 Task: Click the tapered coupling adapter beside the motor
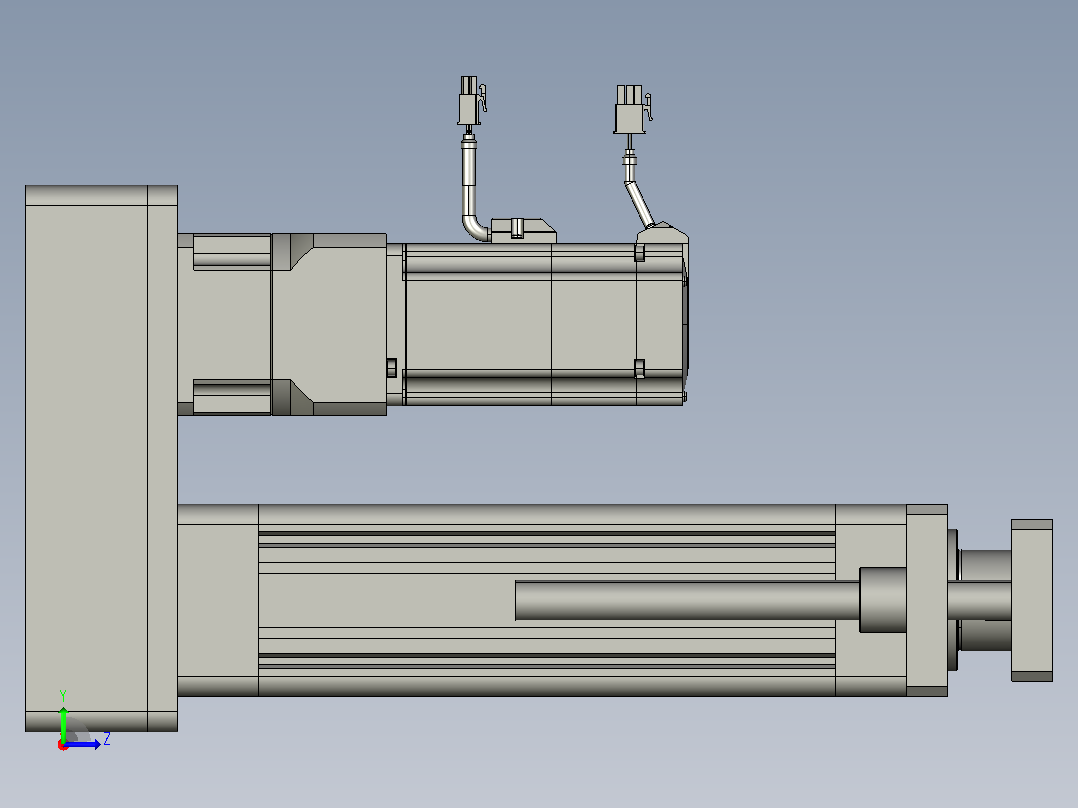coord(329,325)
